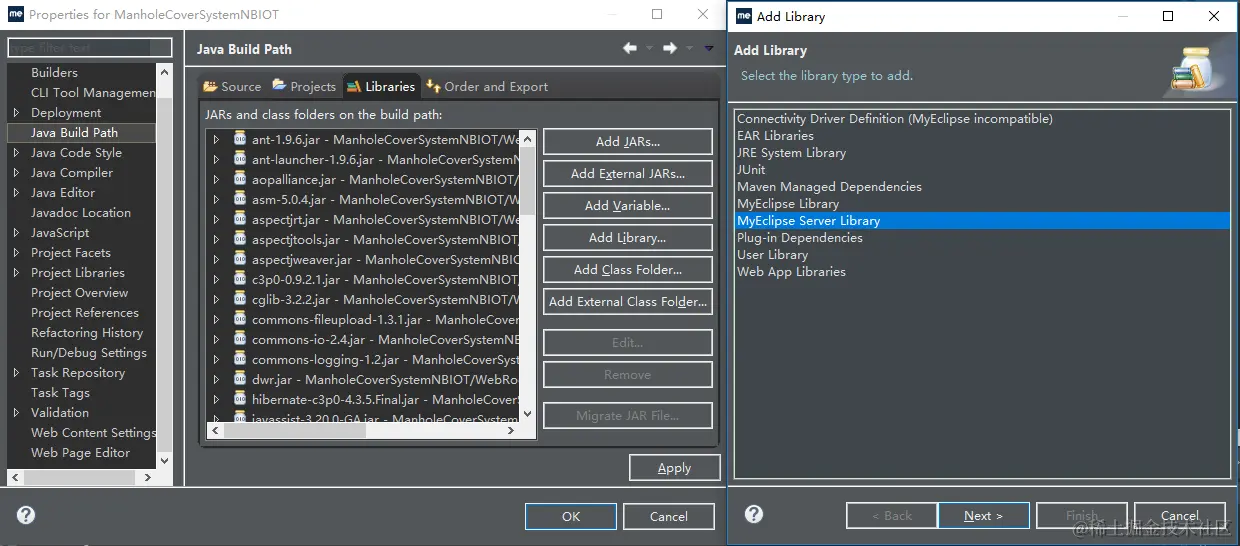The height and width of the screenshot is (546, 1240).
Task: Click the Add JARs... button
Action: click(x=628, y=142)
